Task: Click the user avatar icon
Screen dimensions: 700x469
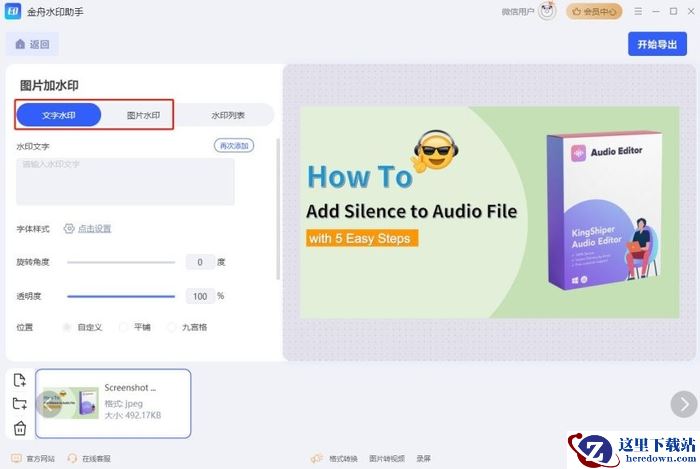Action: [547, 11]
